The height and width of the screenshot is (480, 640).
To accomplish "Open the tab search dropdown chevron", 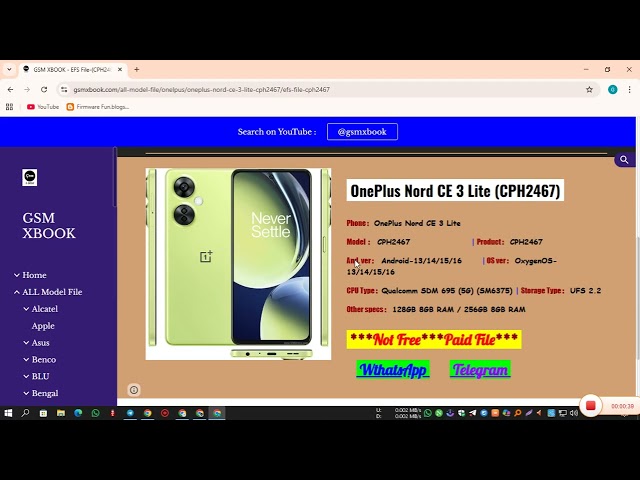I will point(9,70).
